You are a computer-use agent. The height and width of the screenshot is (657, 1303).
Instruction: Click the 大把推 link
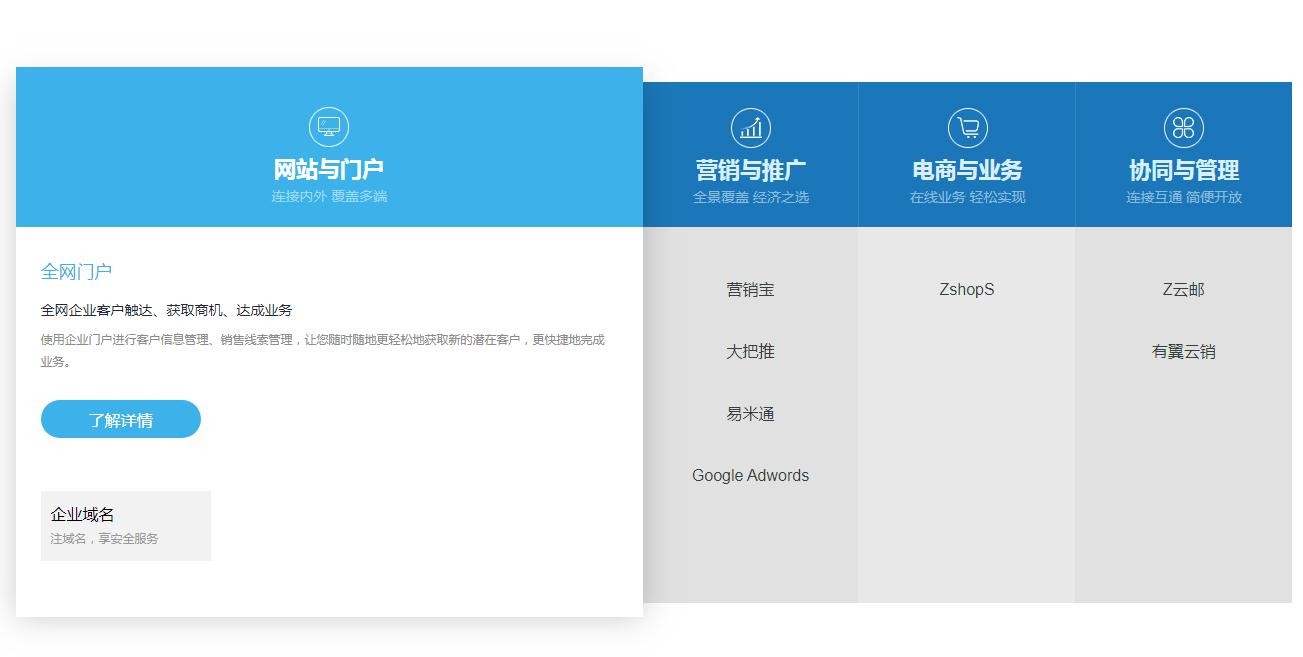[x=750, y=352]
